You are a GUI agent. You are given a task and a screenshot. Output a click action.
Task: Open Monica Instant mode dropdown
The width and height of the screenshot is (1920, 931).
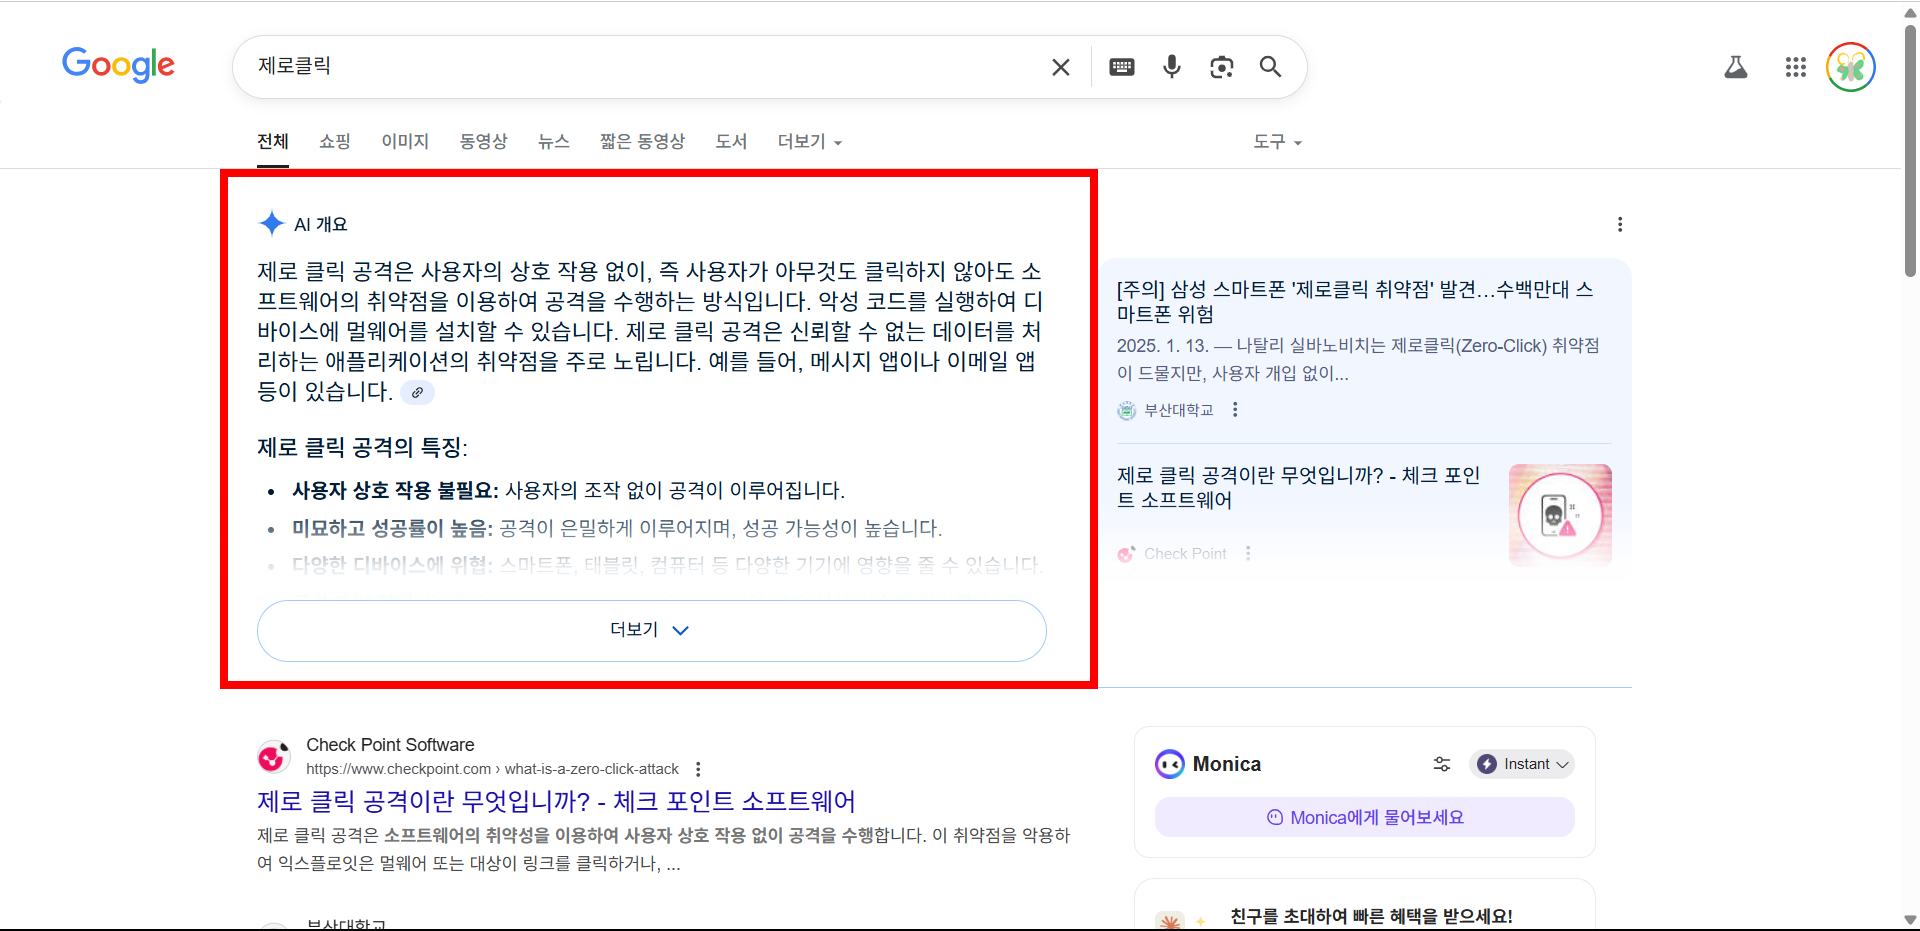pos(1522,764)
